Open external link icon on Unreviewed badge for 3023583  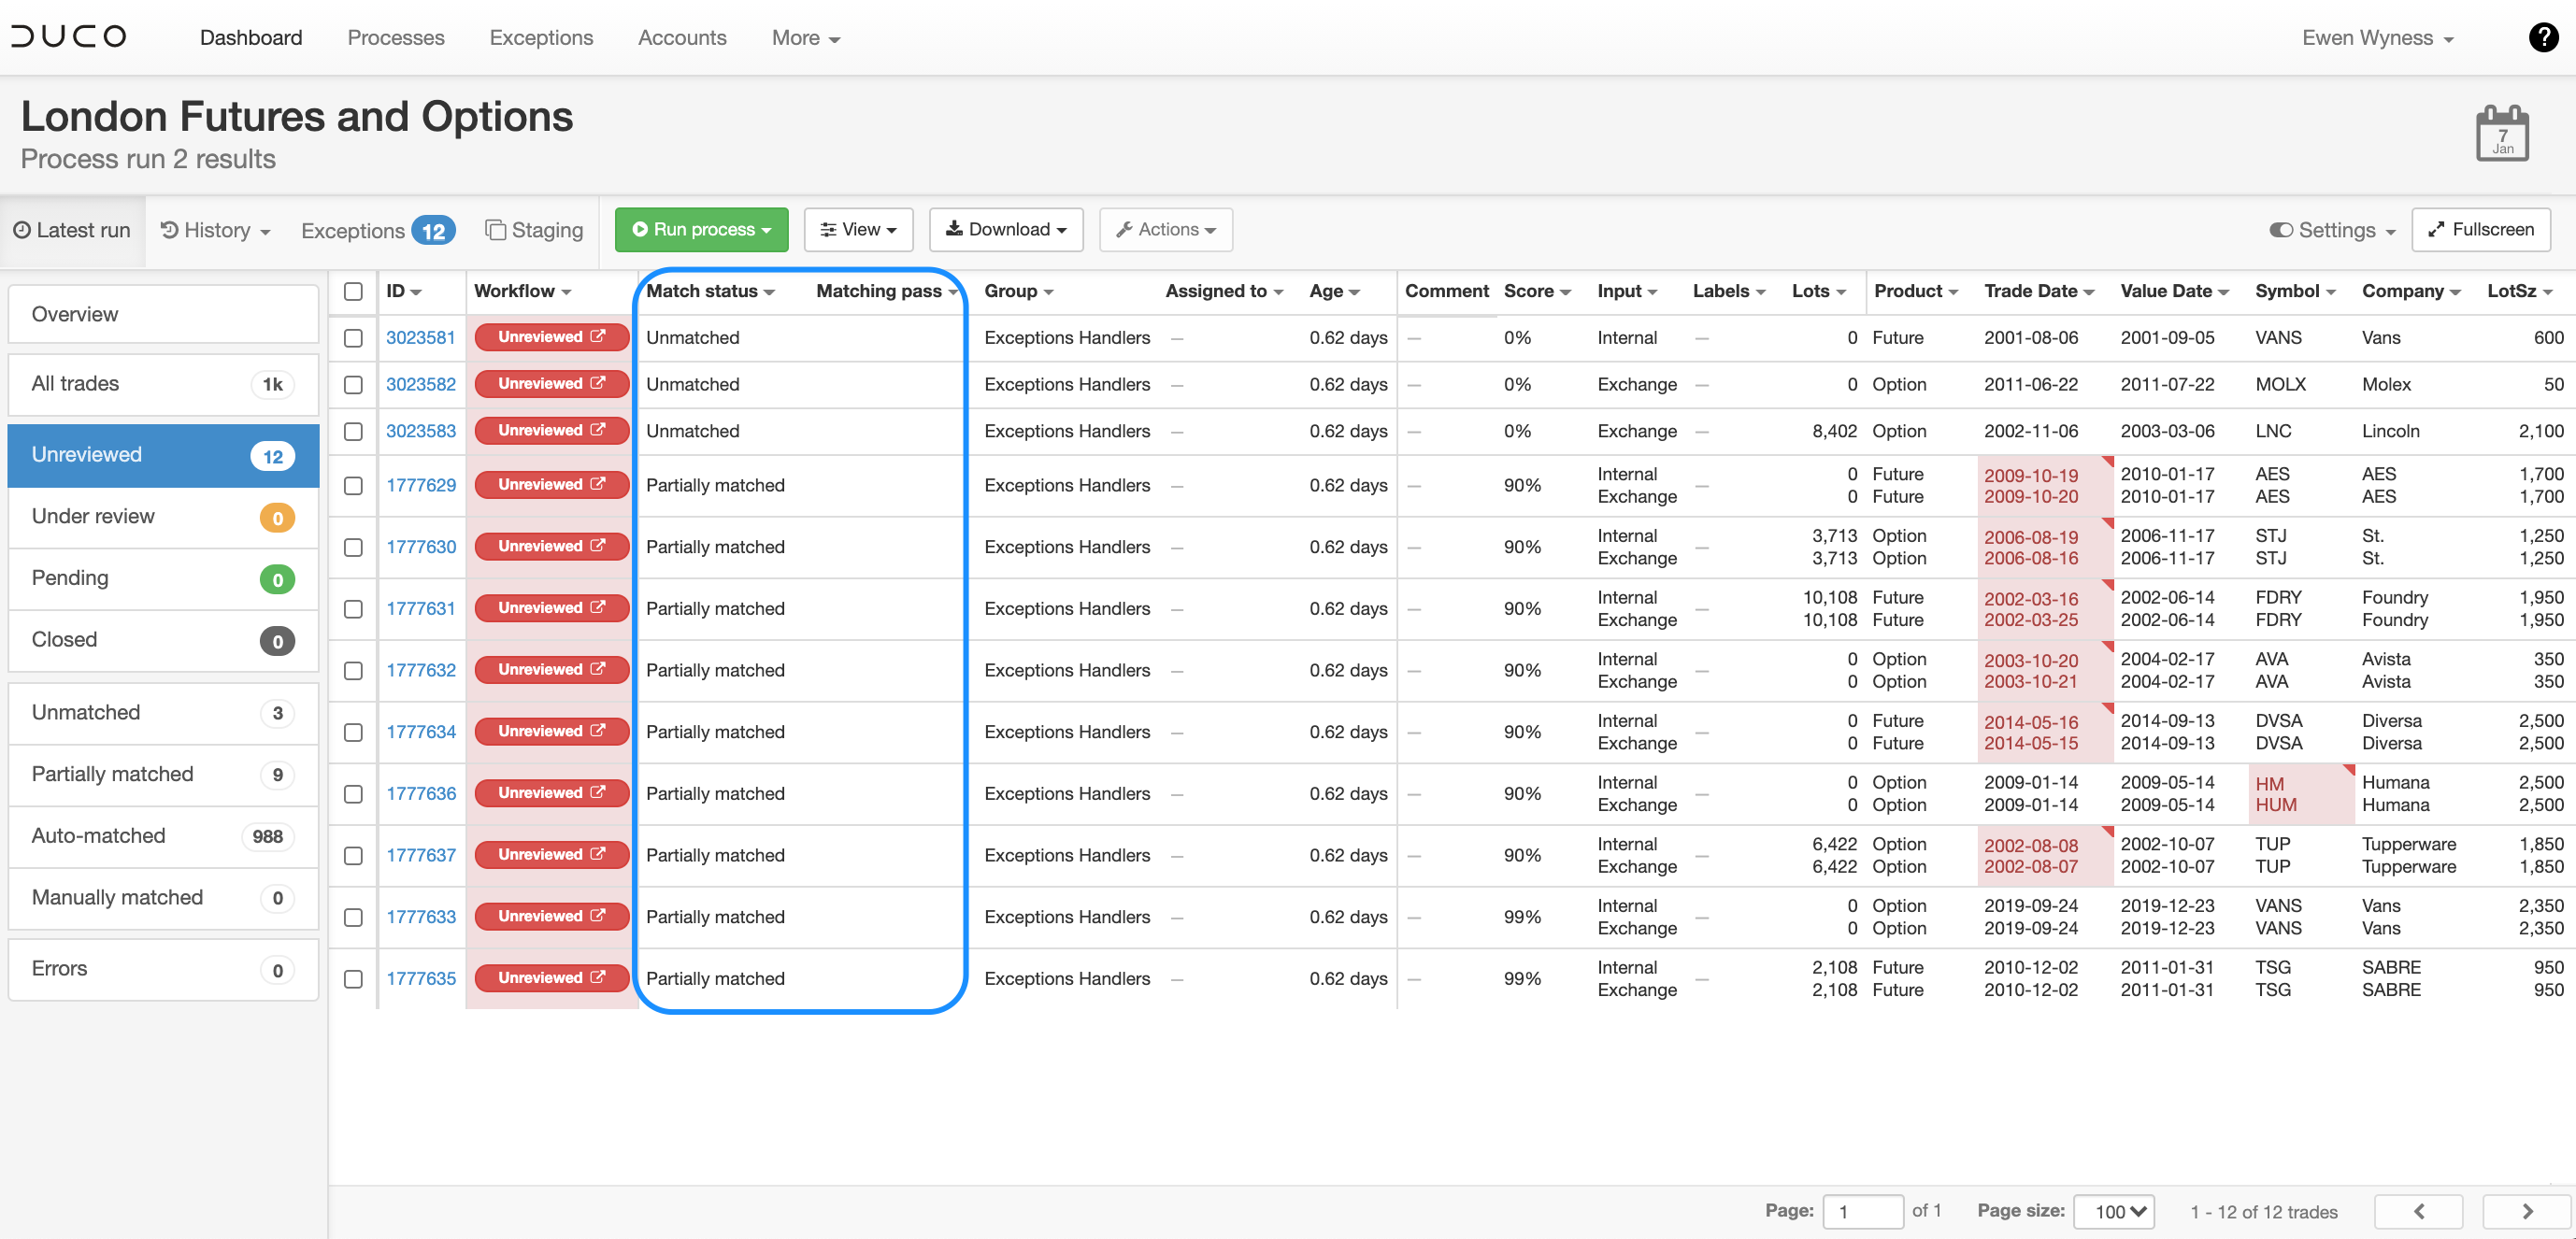pos(598,430)
